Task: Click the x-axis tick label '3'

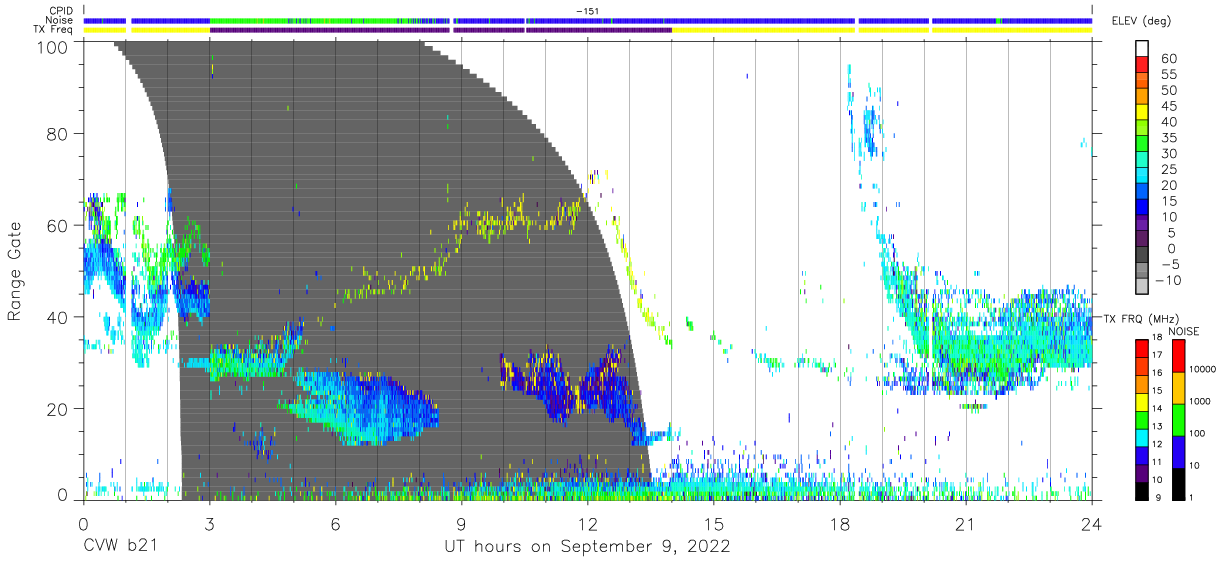Action: pyautogui.click(x=209, y=523)
